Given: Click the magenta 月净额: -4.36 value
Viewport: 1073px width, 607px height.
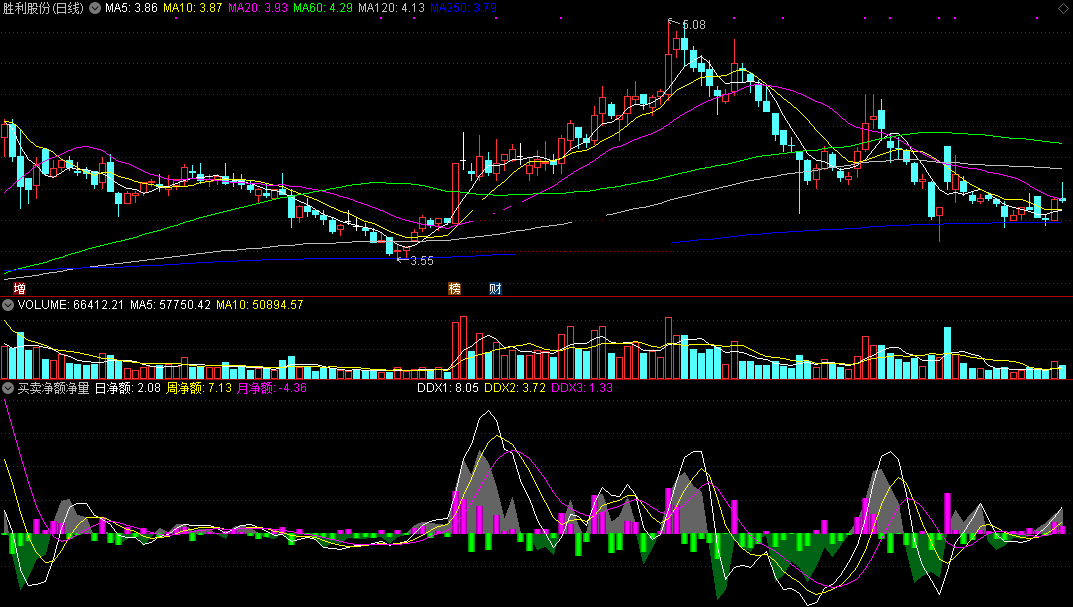Looking at the screenshot, I should (x=272, y=388).
